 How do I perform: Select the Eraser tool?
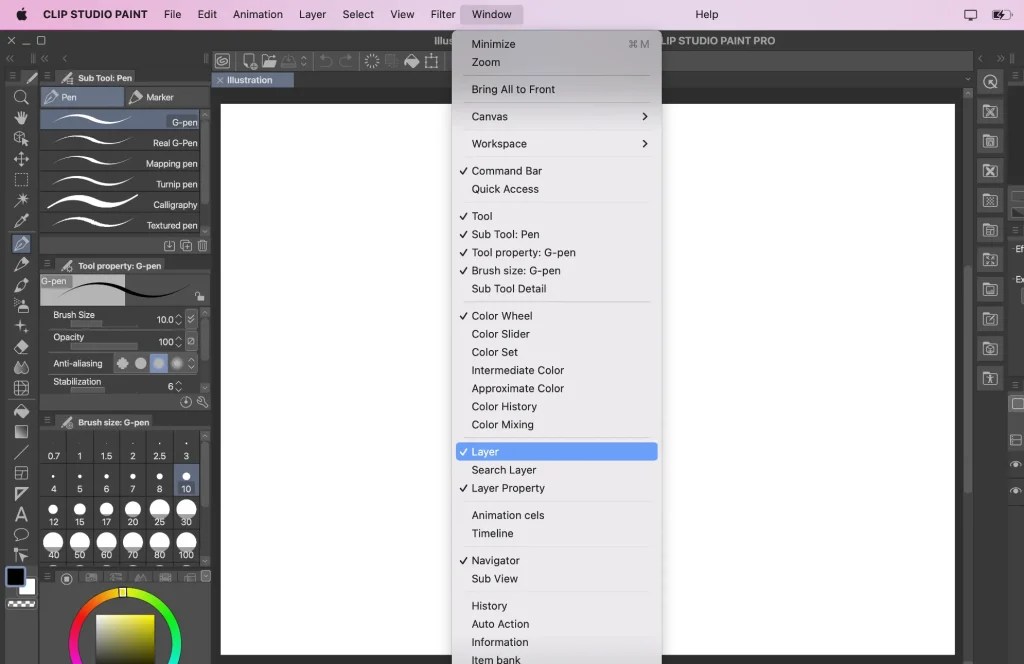(21, 346)
